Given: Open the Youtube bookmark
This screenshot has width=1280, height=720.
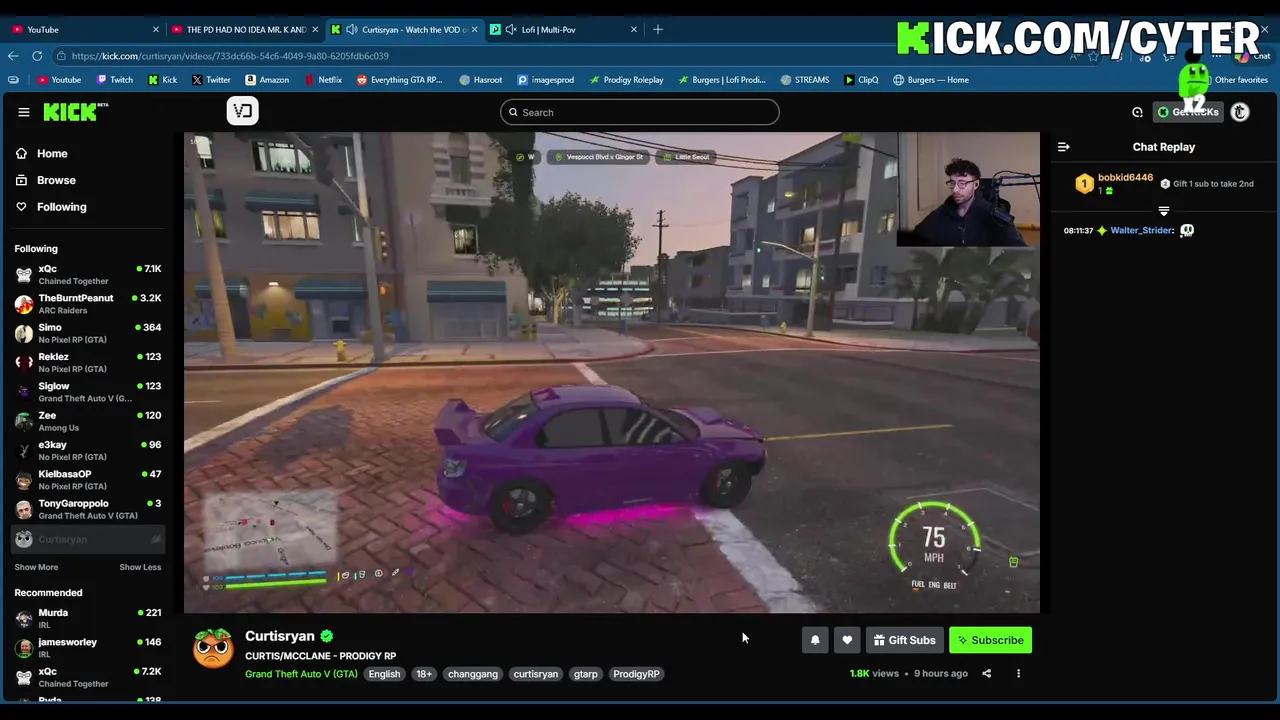Looking at the screenshot, I should (x=59, y=80).
